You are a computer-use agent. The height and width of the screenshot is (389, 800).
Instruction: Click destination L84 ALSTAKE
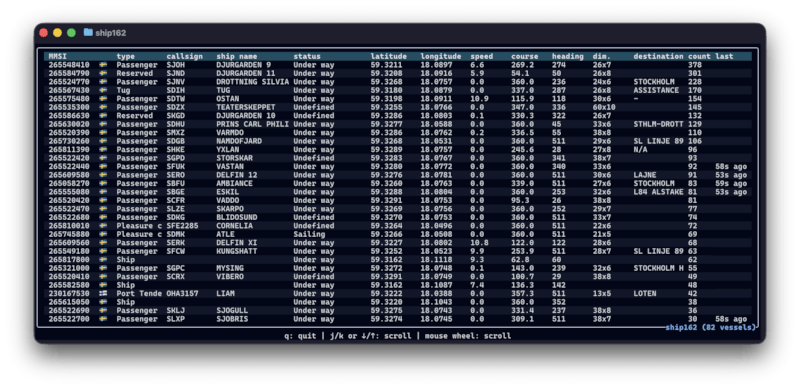tap(658, 192)
